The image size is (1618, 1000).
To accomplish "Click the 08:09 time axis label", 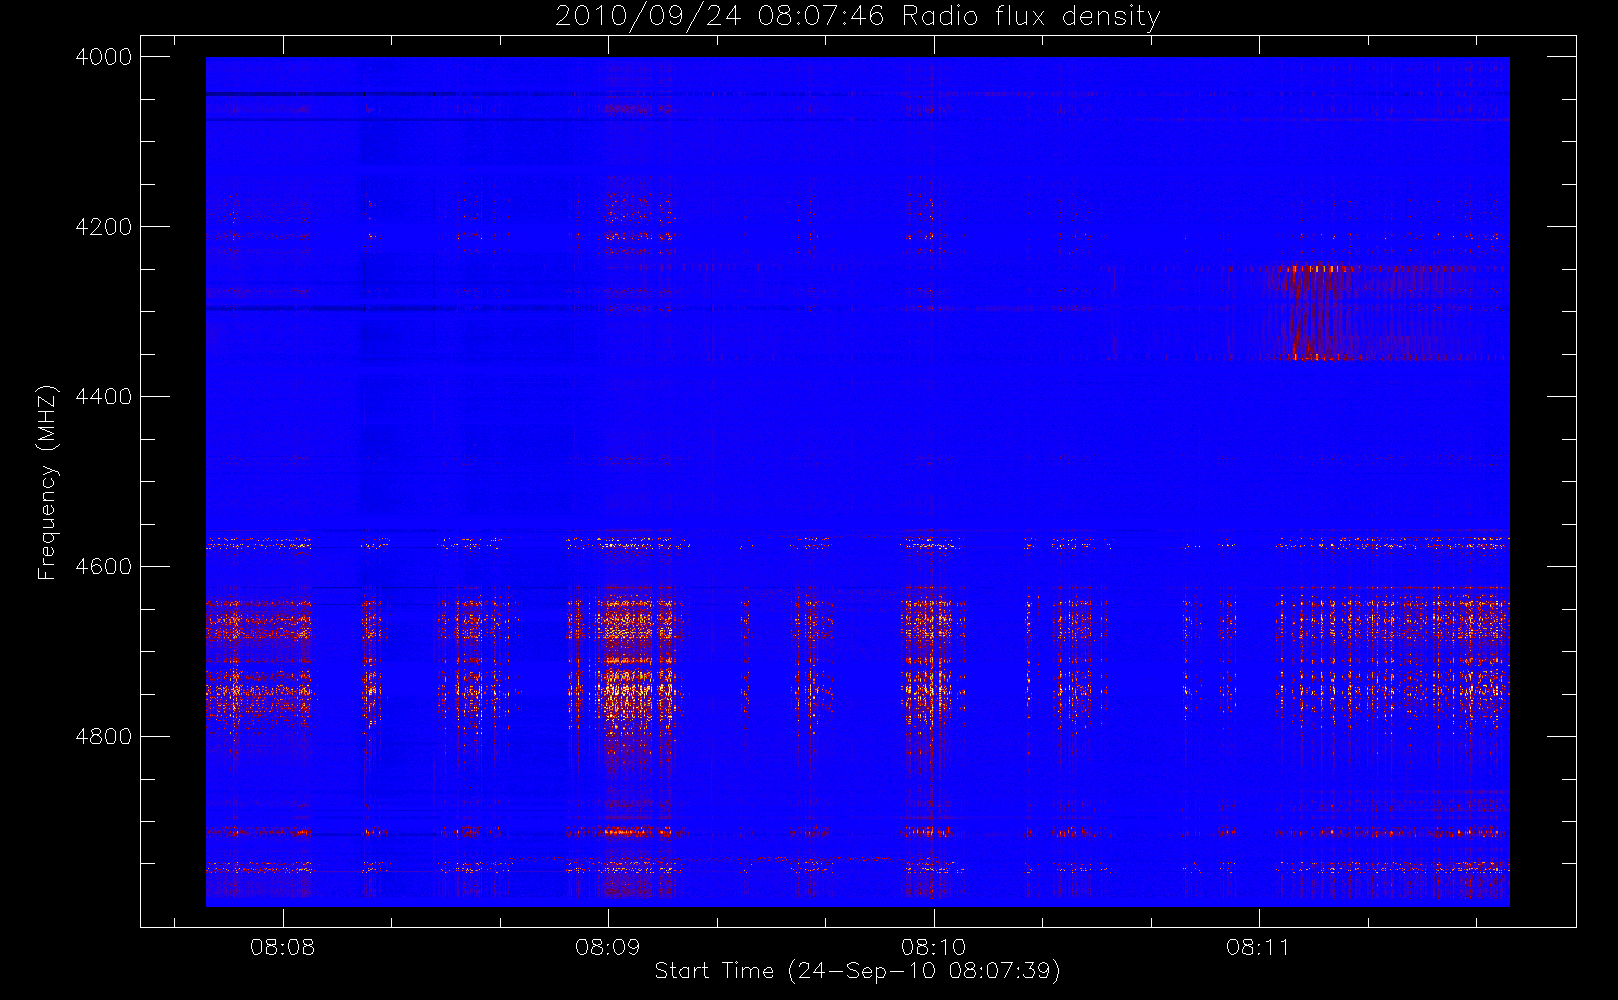I will pyautogui.click(x=607, y=947).
